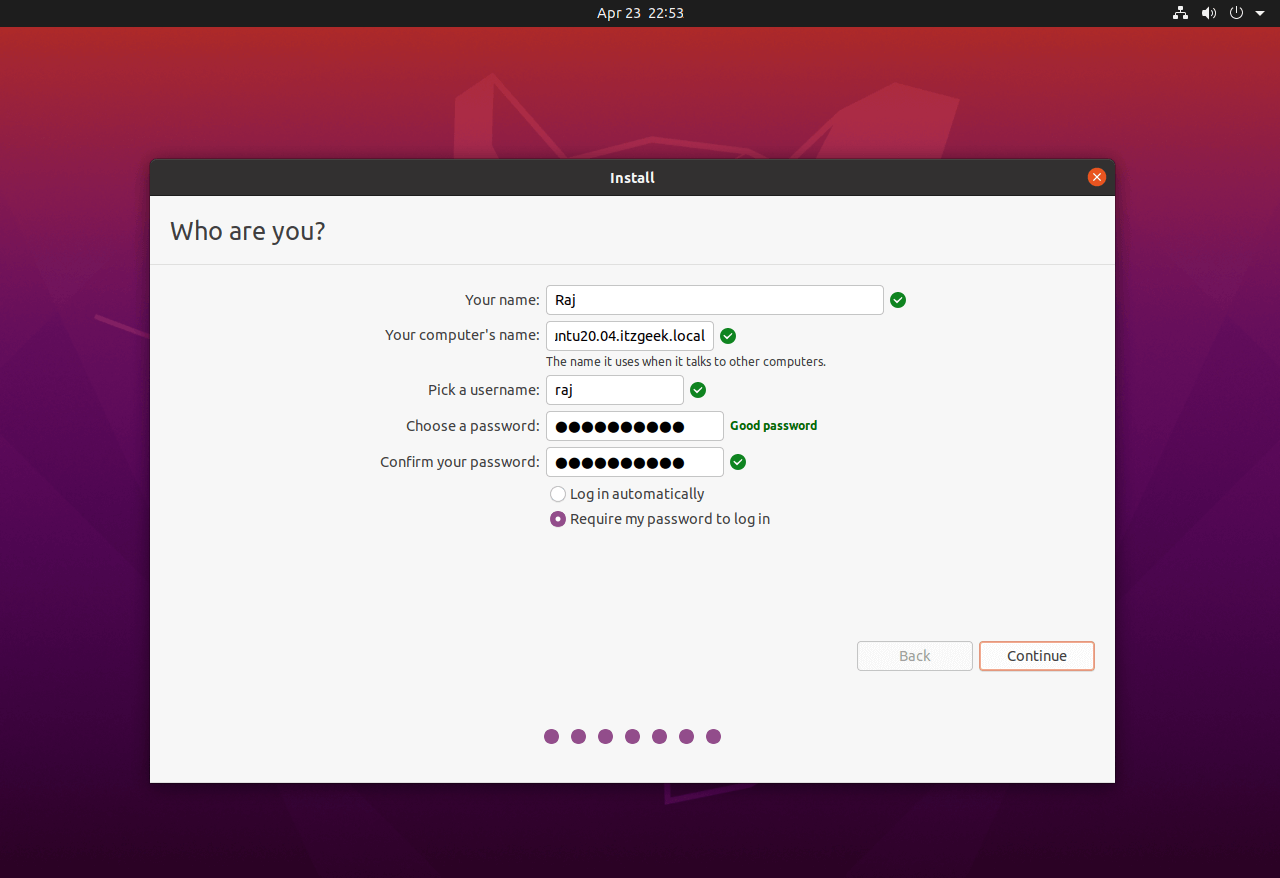Close the Install window
Image resolution: width=1280 pixels, height=878 pixels.
1097,177
